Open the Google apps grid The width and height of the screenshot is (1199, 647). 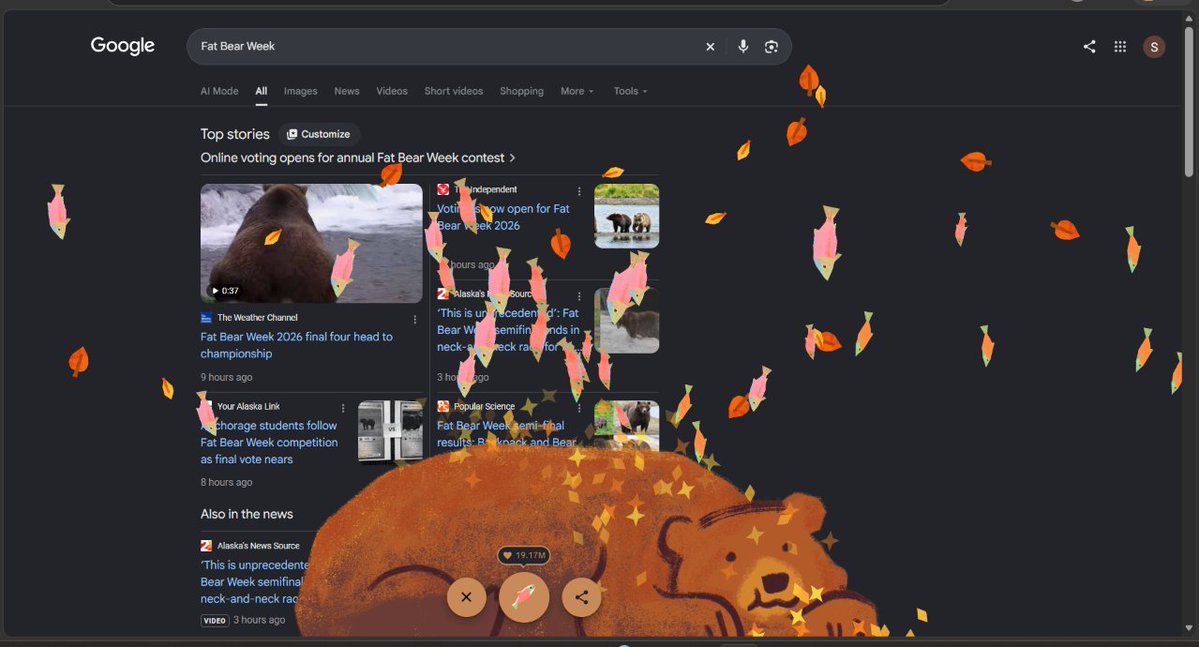tap(1119, 47)
